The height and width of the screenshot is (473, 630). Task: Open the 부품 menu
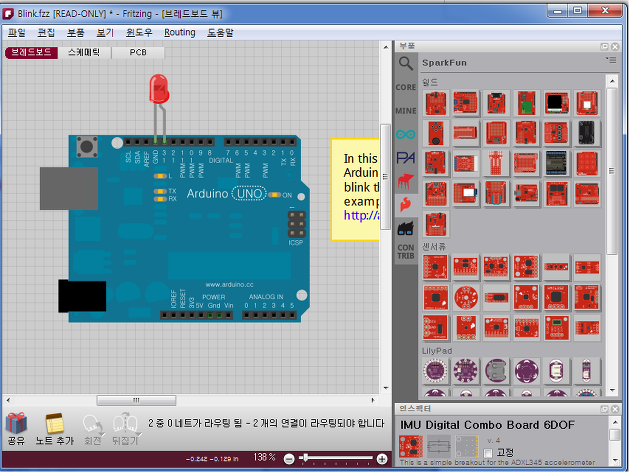point(76,33)
